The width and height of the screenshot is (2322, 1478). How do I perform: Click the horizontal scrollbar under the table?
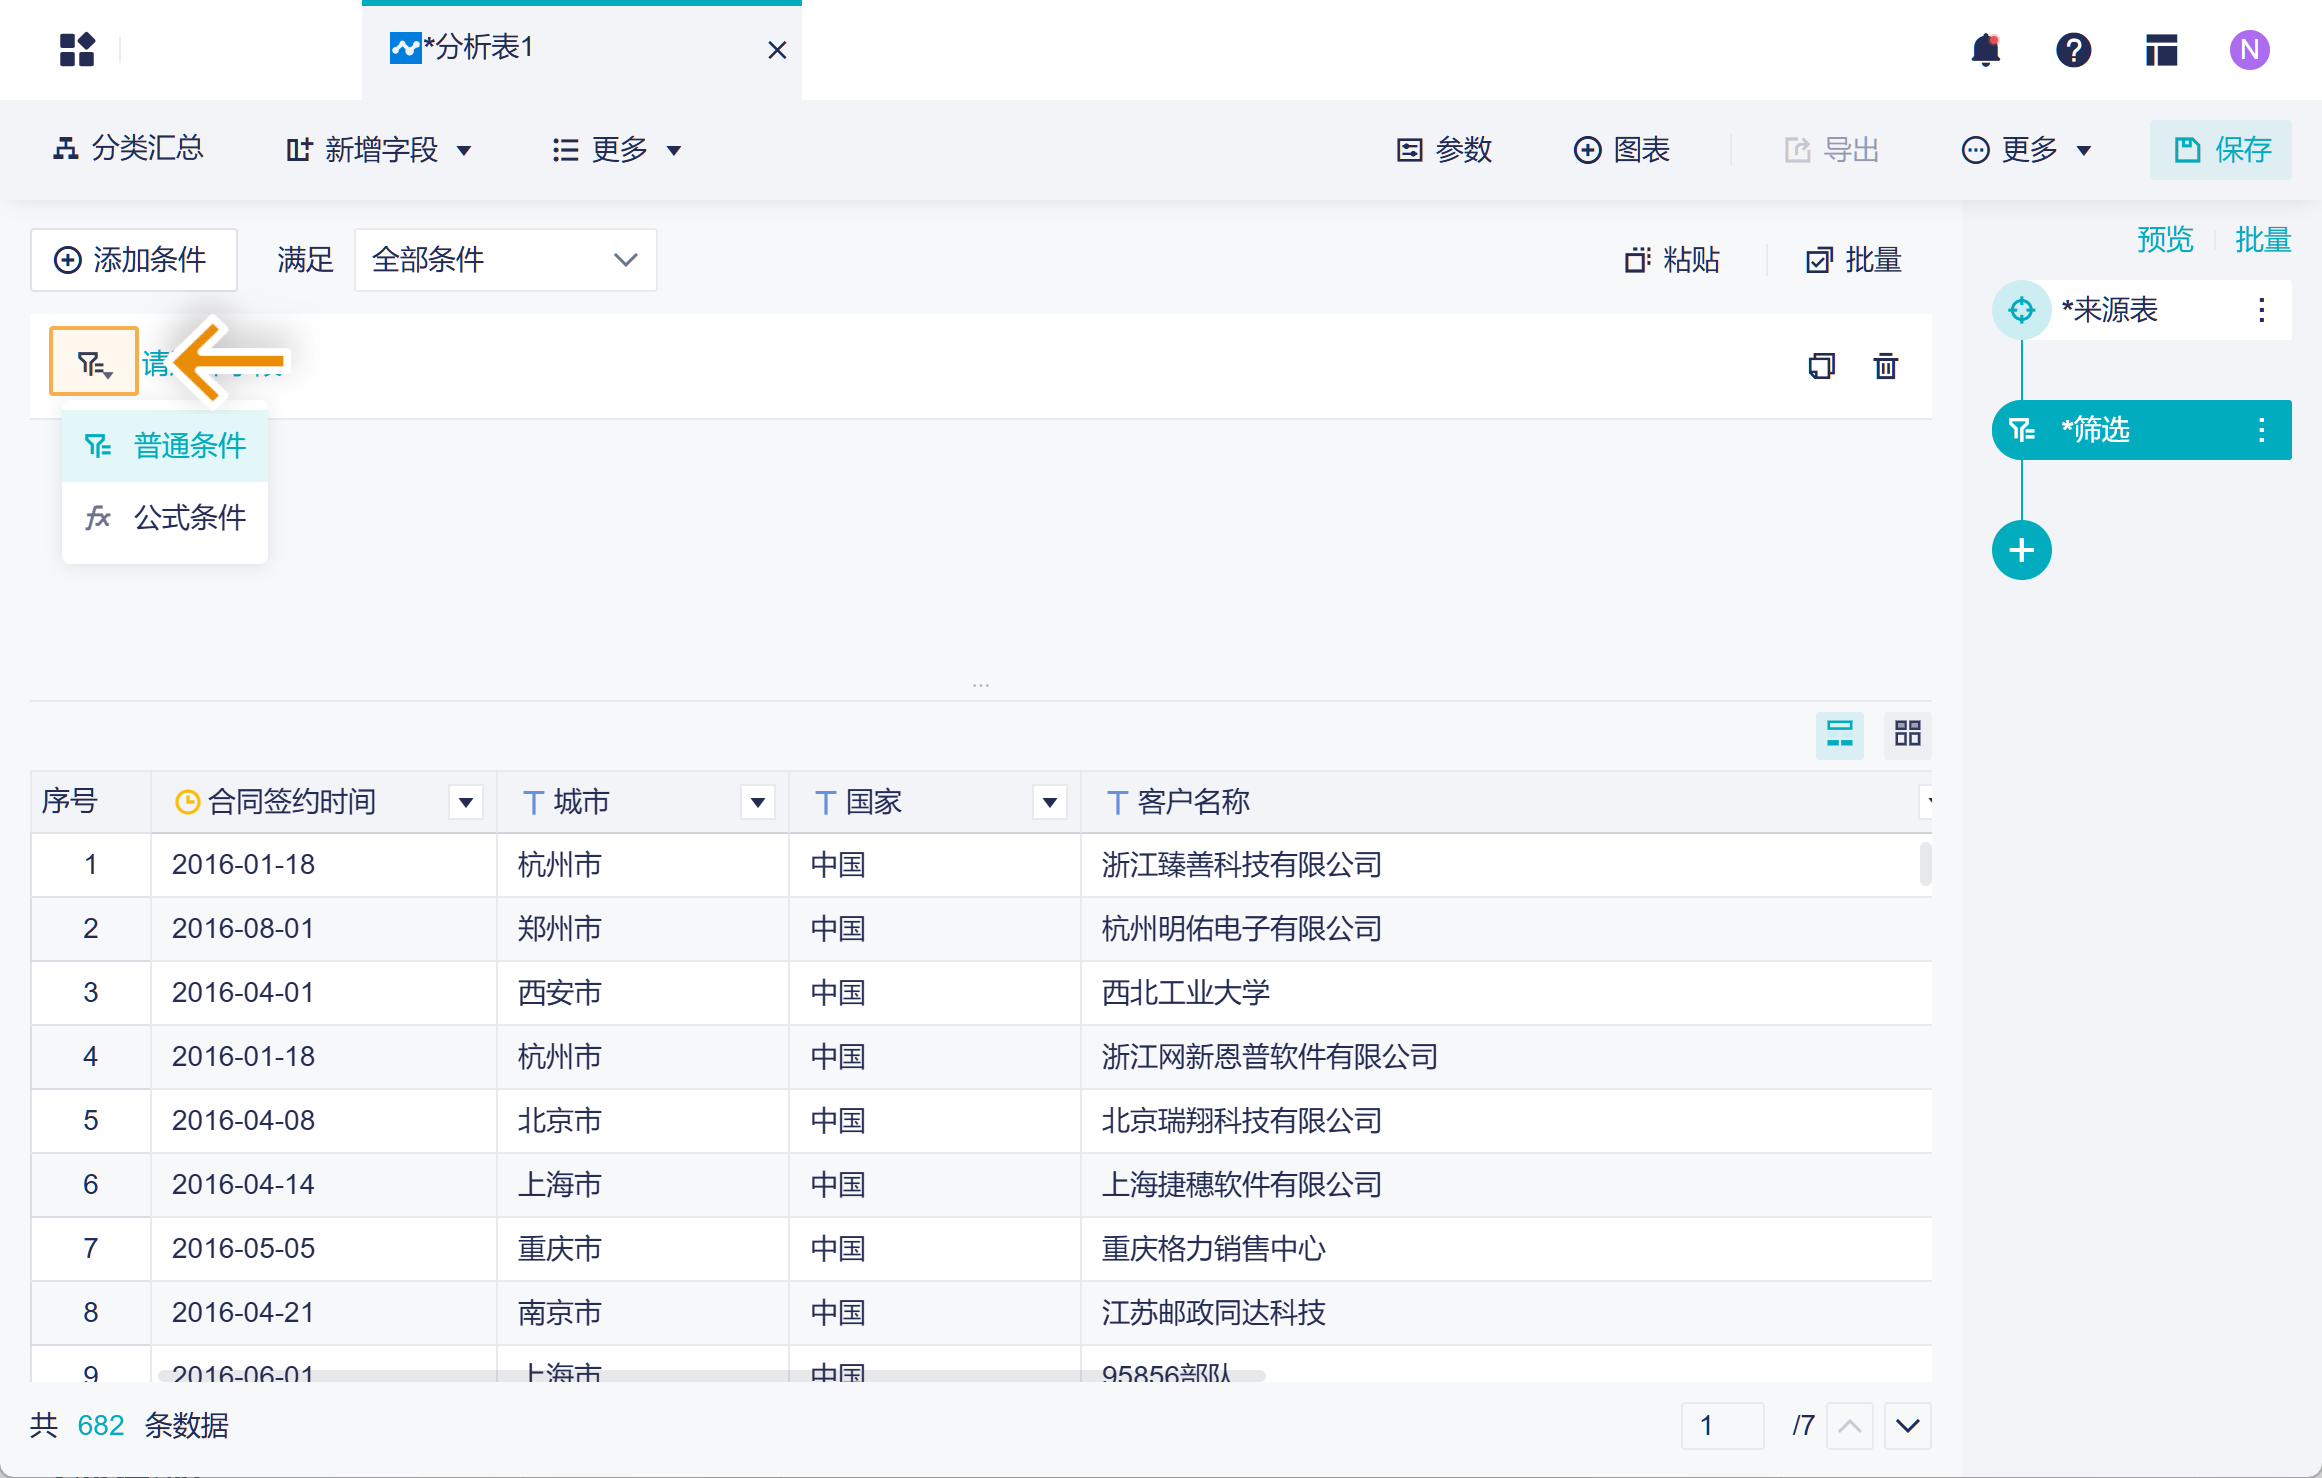pyautogui.click(x=710, y=1376)
